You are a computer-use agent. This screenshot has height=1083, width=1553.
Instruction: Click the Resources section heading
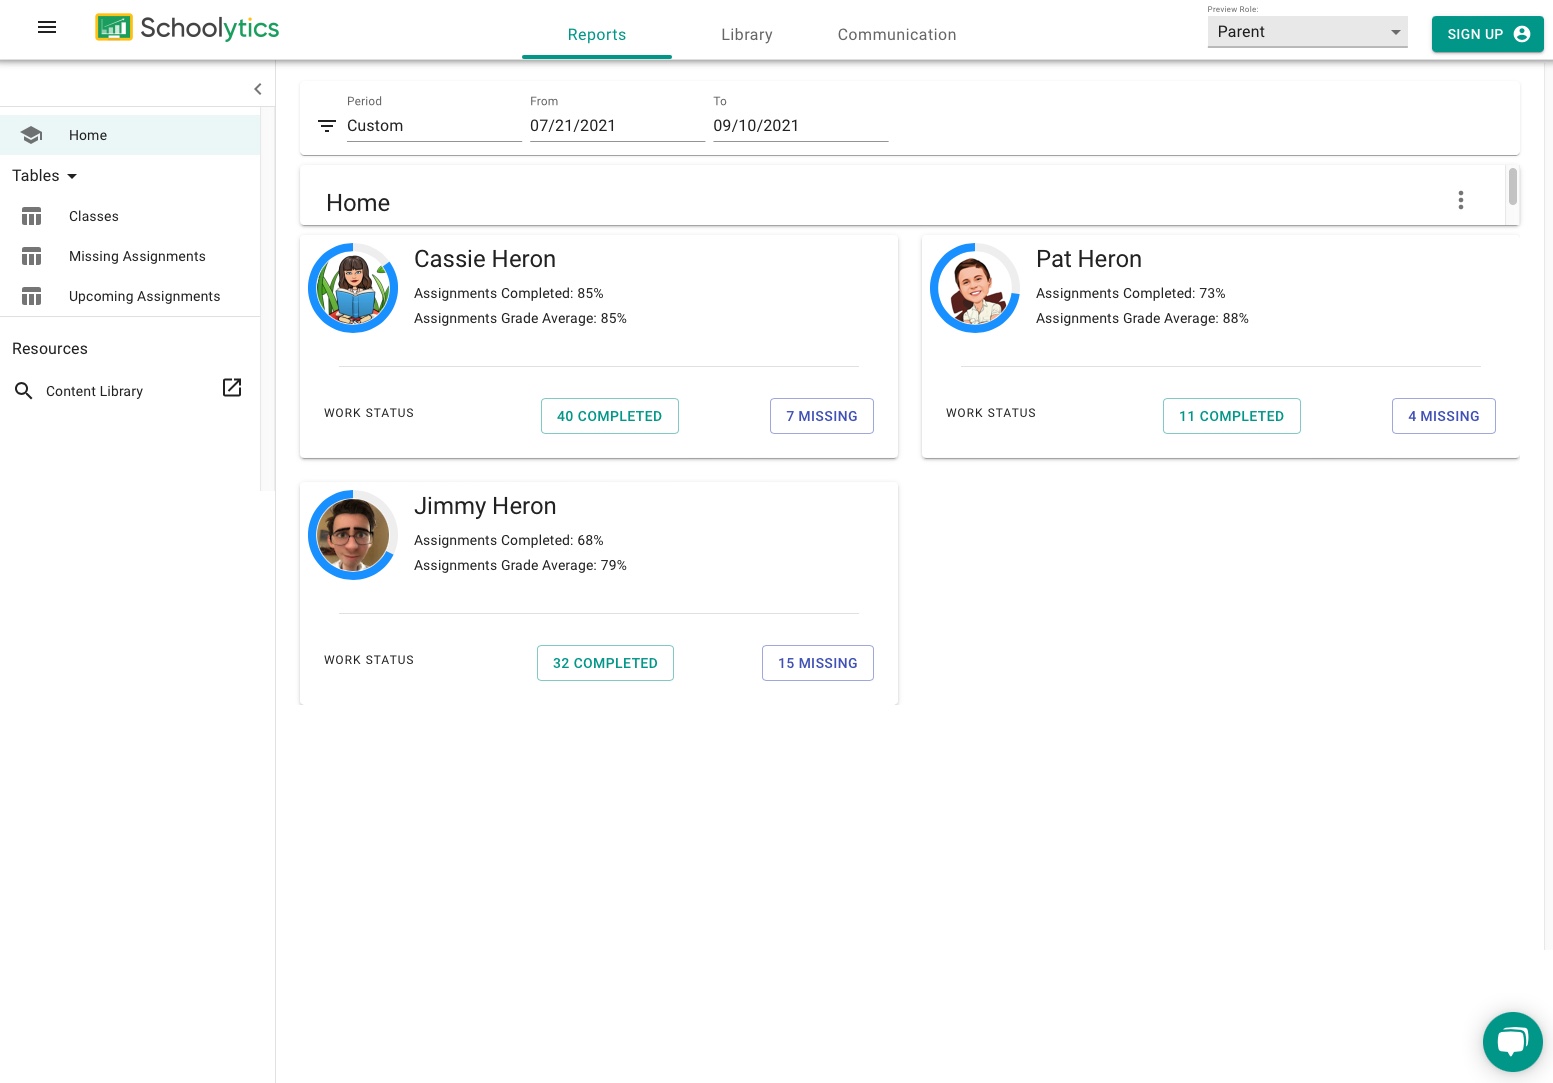click(x=50, y=349)
